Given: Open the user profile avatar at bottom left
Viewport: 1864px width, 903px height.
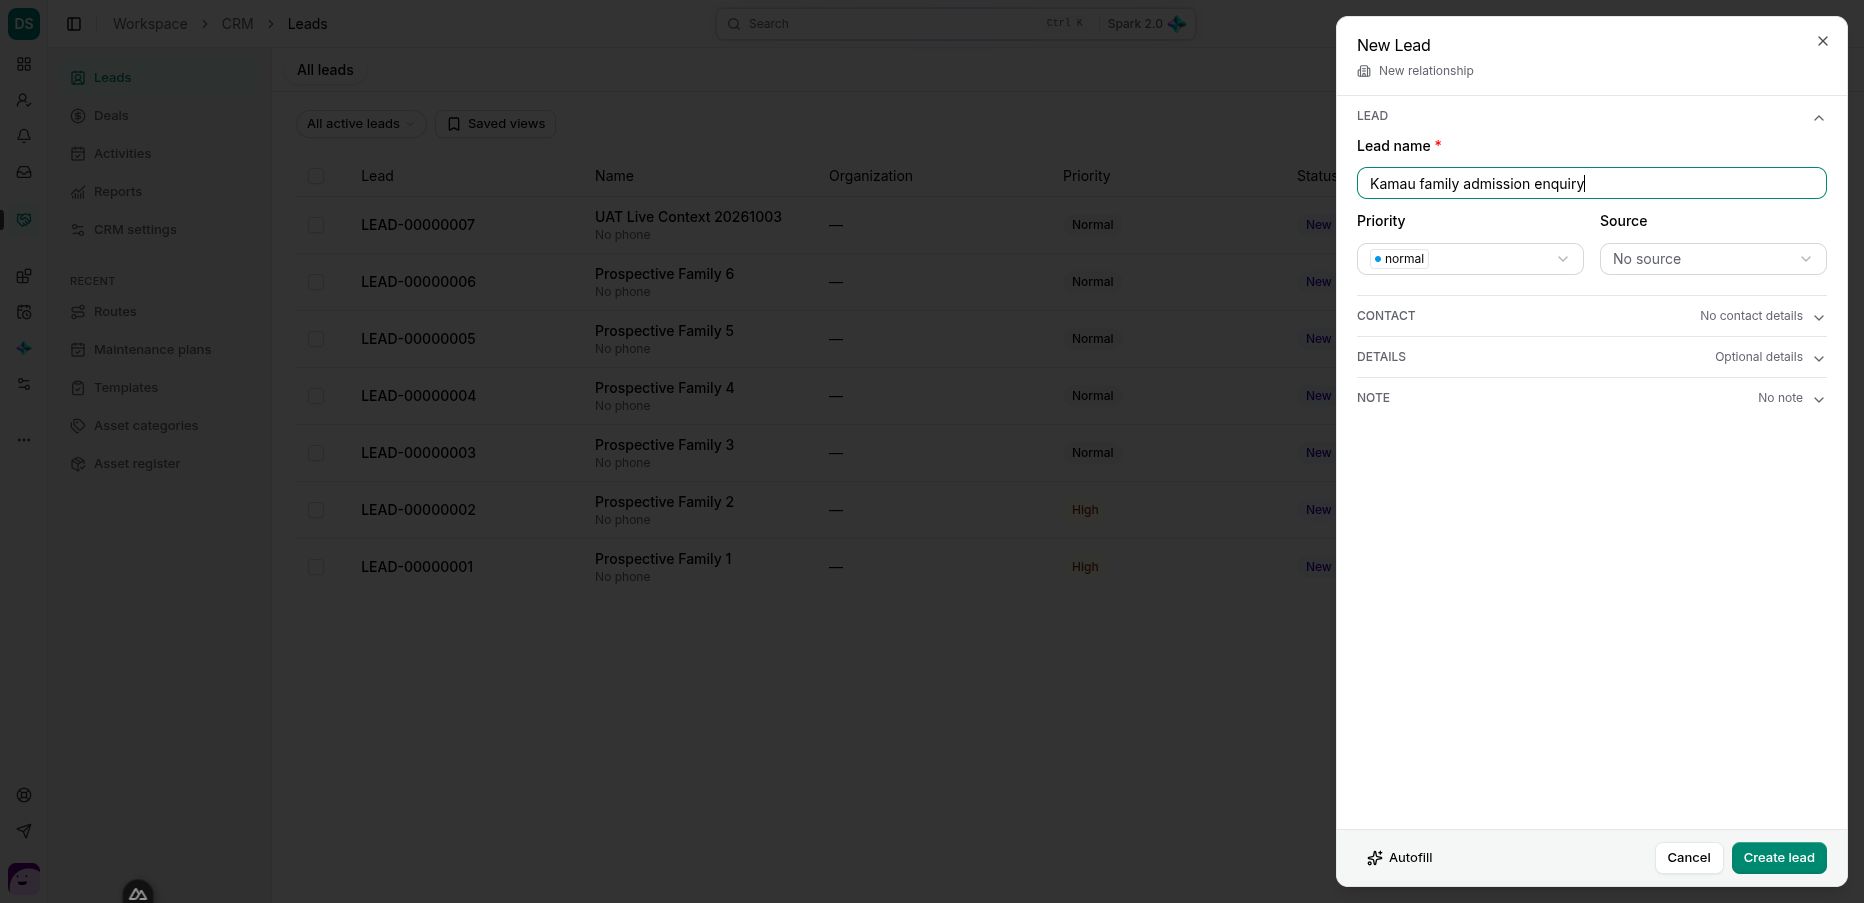Looking at the screenshot, I should 24,879.
